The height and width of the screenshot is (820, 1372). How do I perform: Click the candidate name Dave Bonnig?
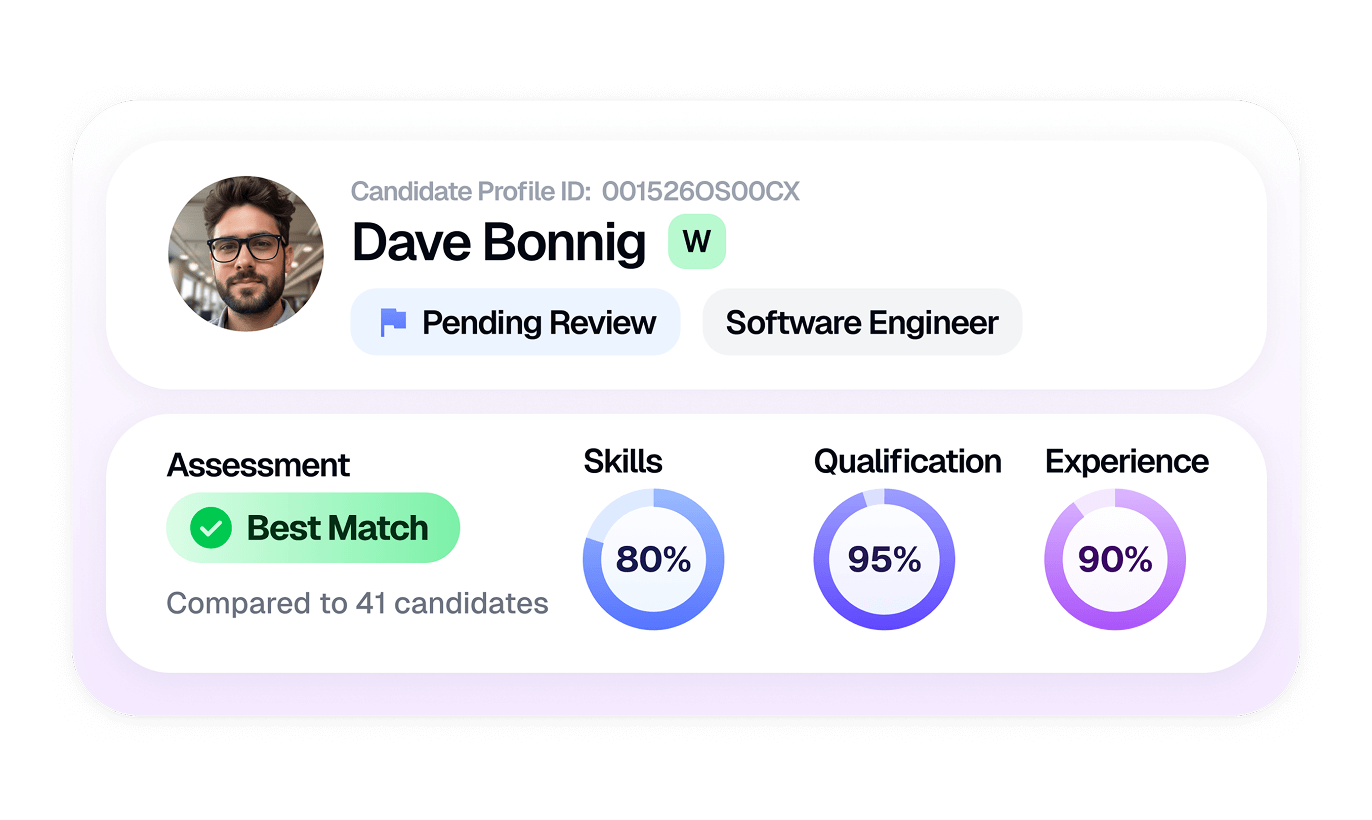[x=499, y=242]
